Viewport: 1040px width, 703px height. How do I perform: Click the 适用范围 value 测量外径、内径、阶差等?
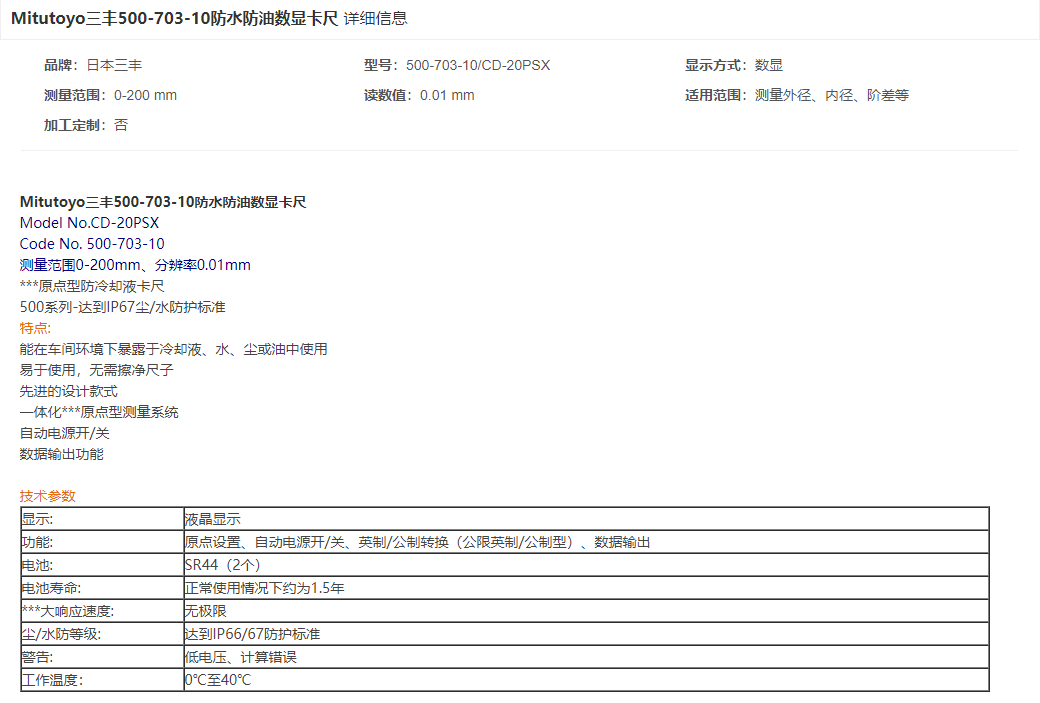pos(832,95)
